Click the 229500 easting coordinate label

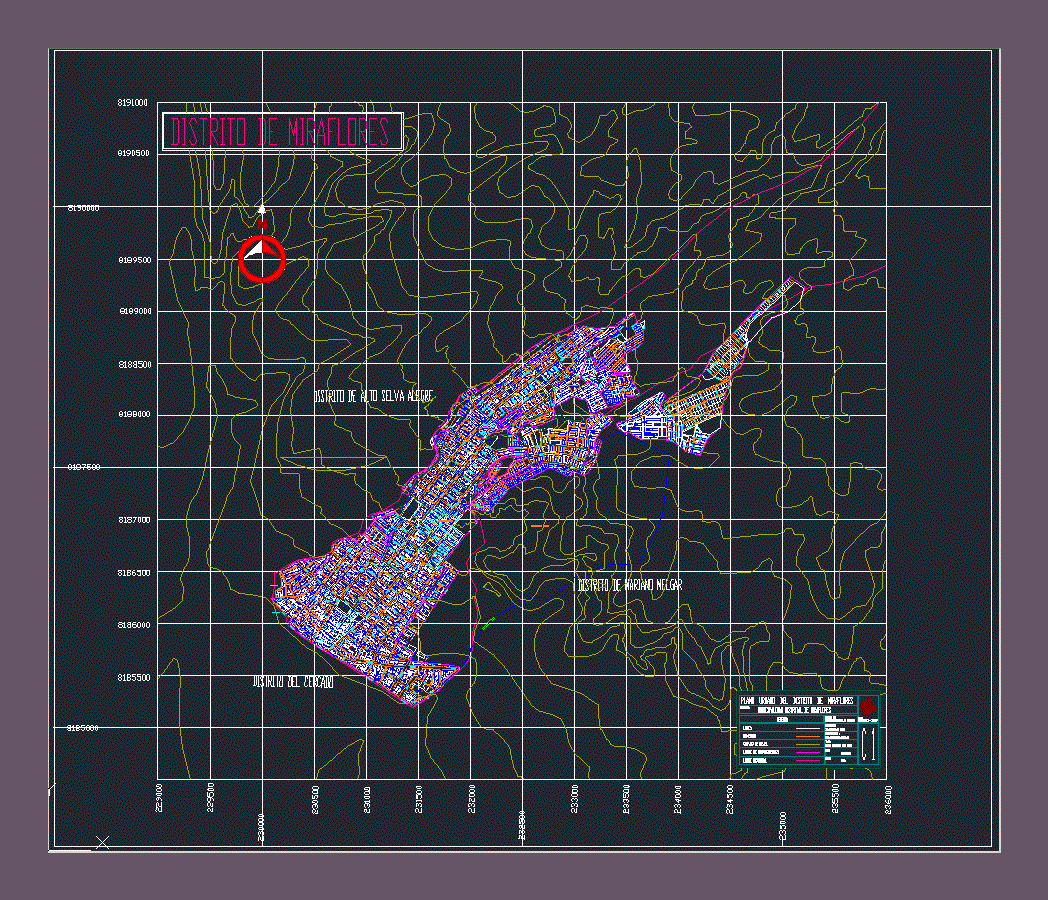pyautogui.click(x=211, y=798)
